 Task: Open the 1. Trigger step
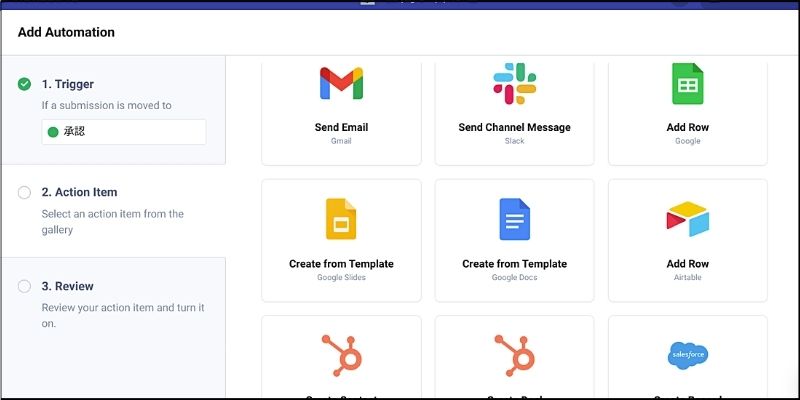[68, 84]
